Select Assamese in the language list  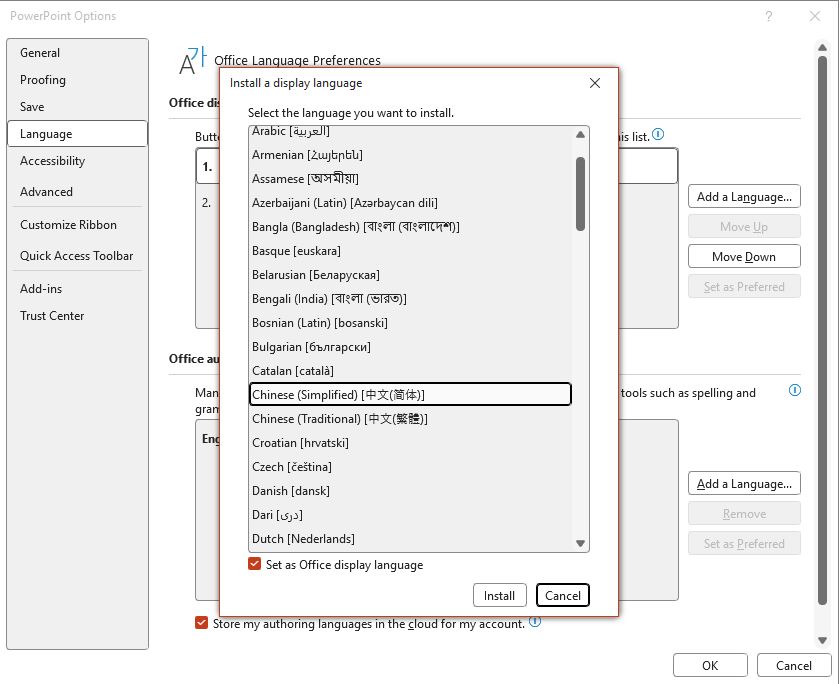pos(410,179)
